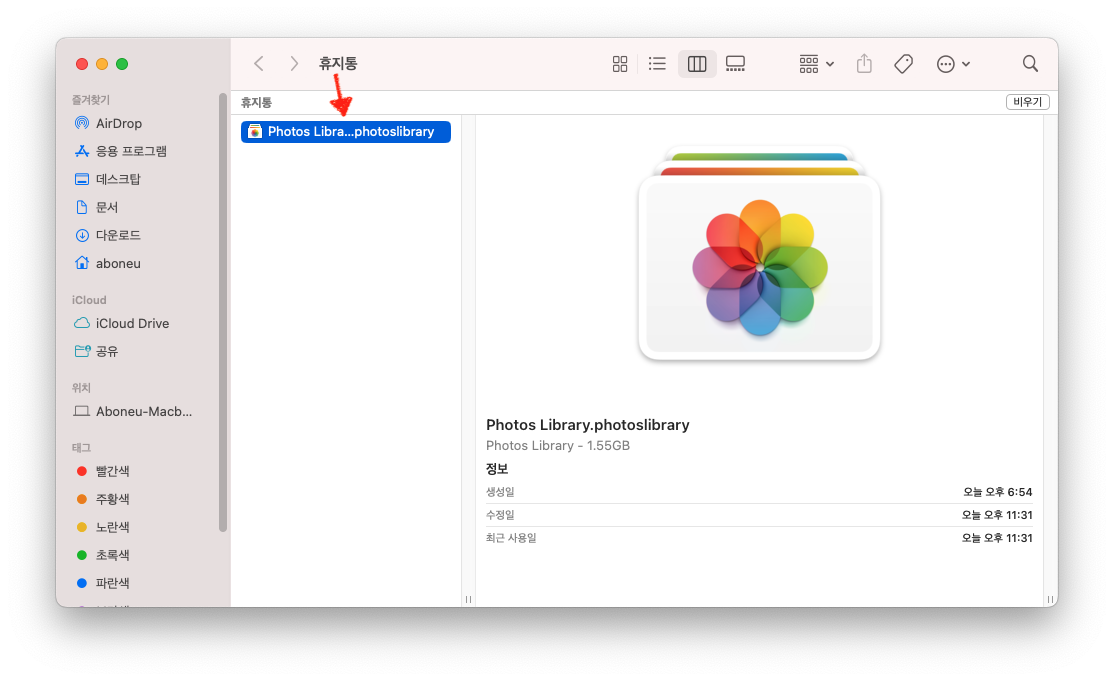1114x681 pixels.
Task: Click the 최근 사용일 info row label
Action: [511, 538]
